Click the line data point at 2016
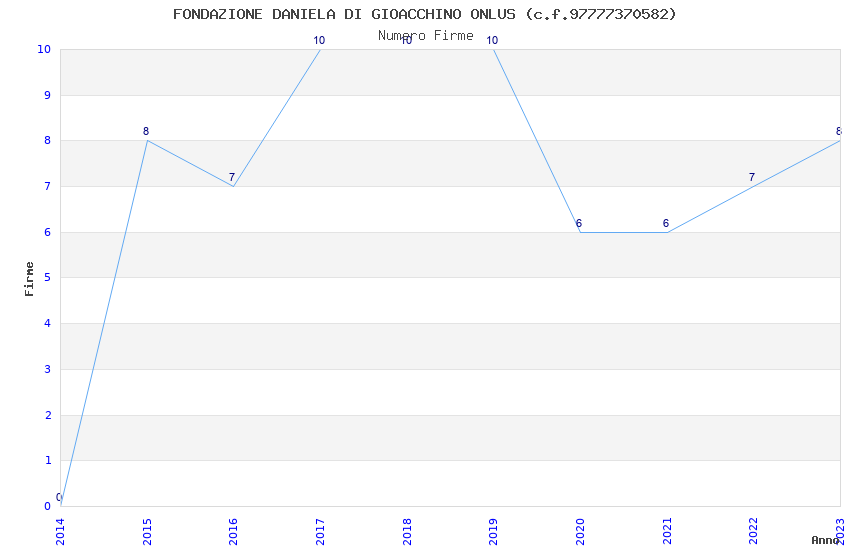The width and height of the screenshot is (850, 550). coord(234,186)
